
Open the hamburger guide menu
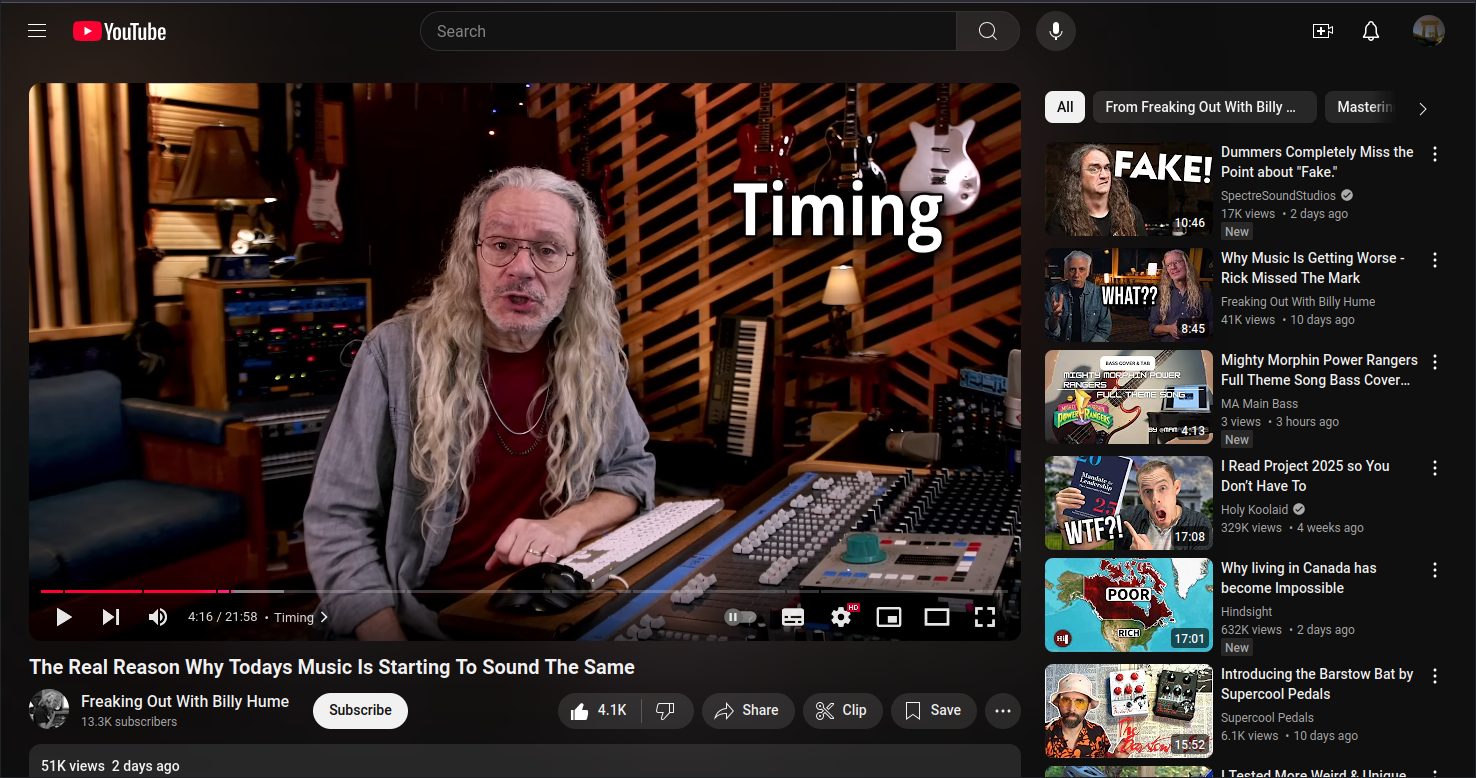(x=37, y=31)
